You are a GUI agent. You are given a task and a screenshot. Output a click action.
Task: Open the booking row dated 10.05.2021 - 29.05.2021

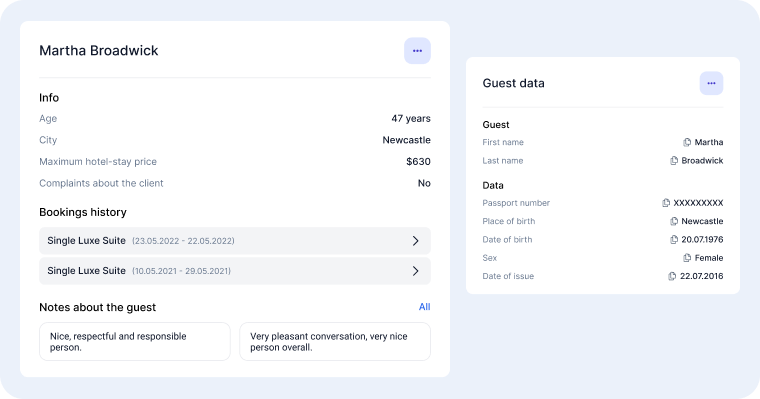235,271
